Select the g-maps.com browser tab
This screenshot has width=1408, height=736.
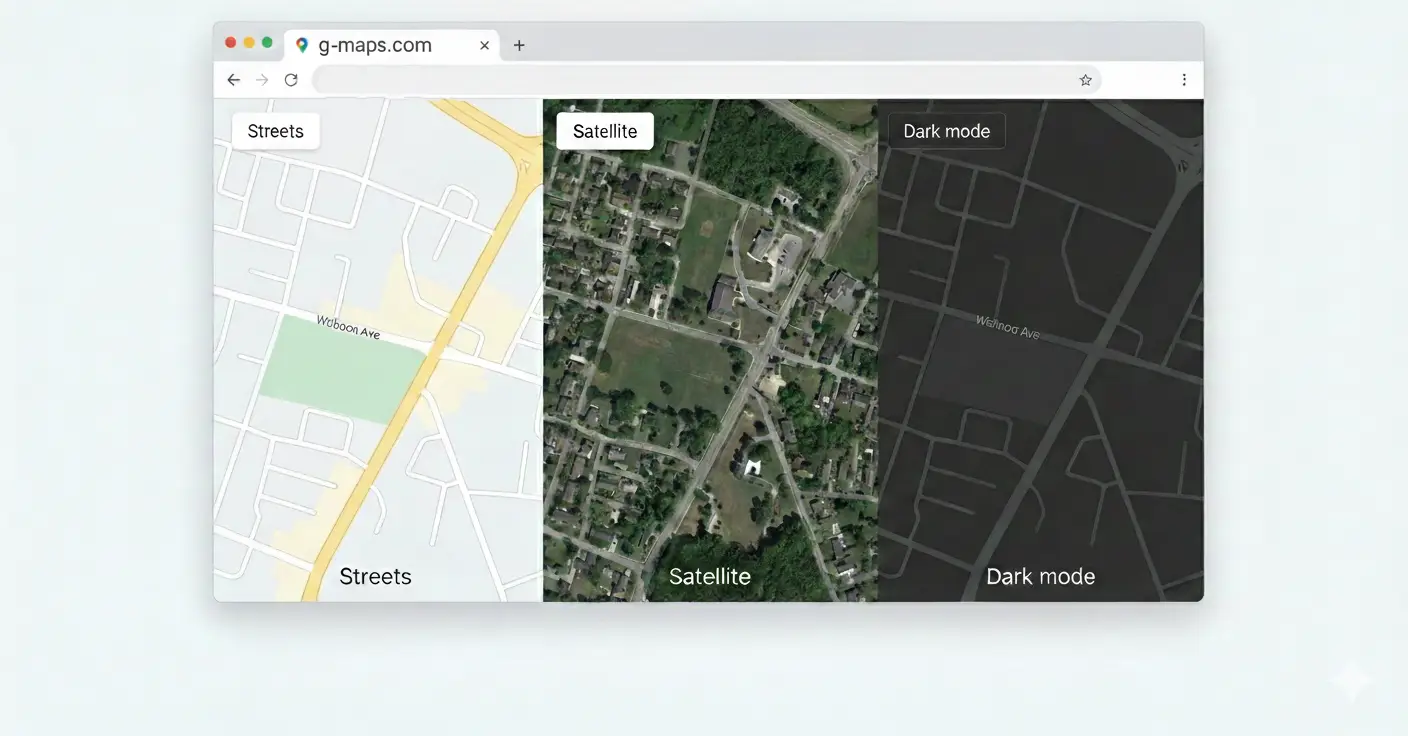[392, 45]
